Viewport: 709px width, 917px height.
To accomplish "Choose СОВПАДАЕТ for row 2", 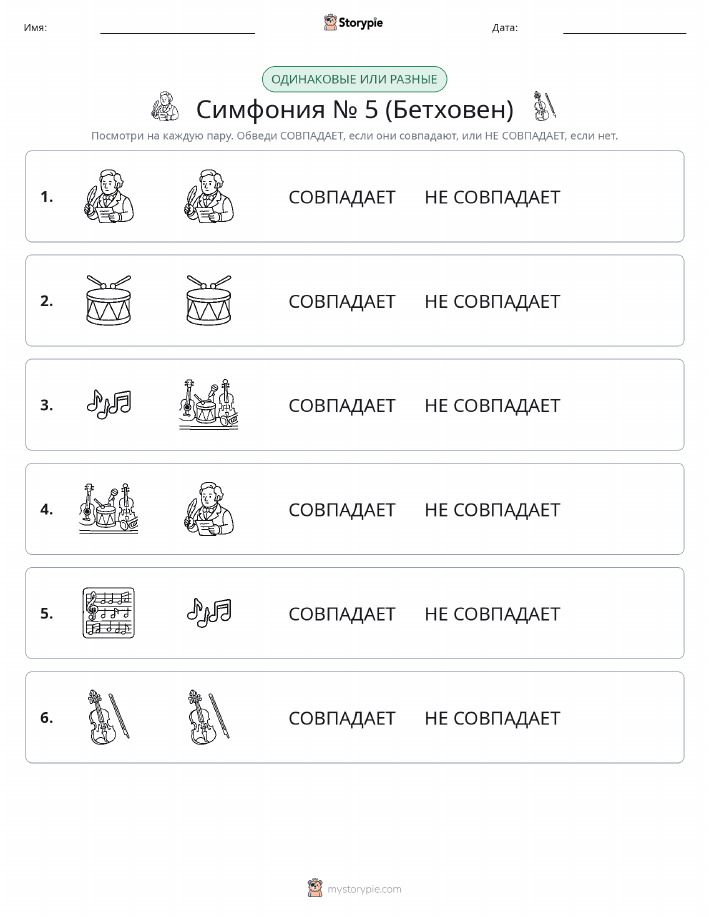I will pyautogui.click(x=342, y=301).
